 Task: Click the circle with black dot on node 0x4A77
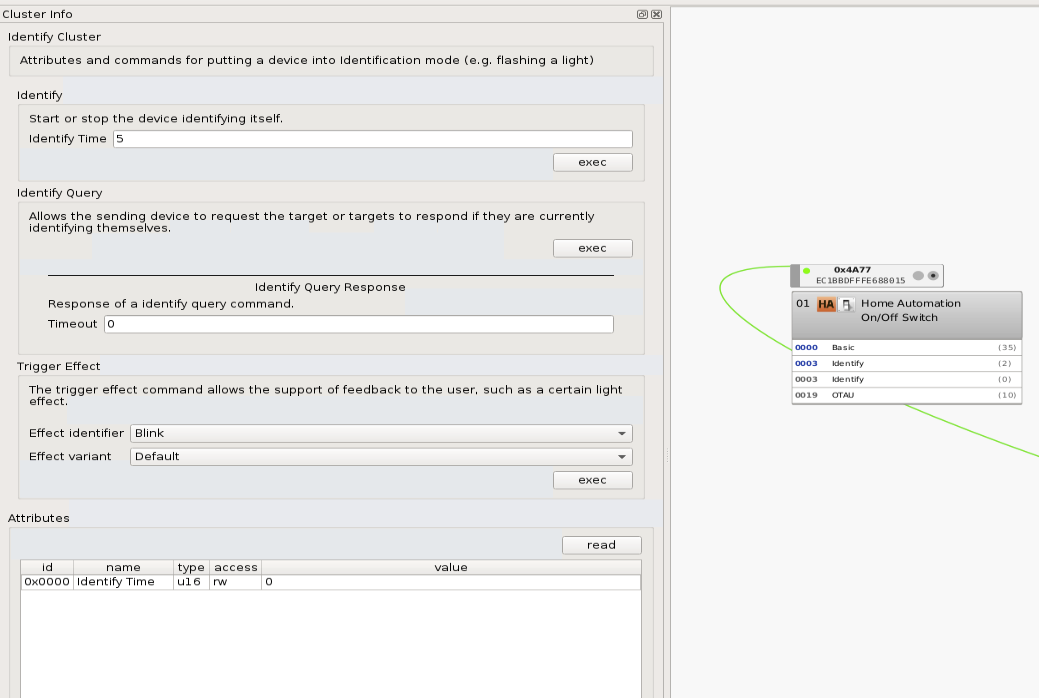tap(933, 276)
